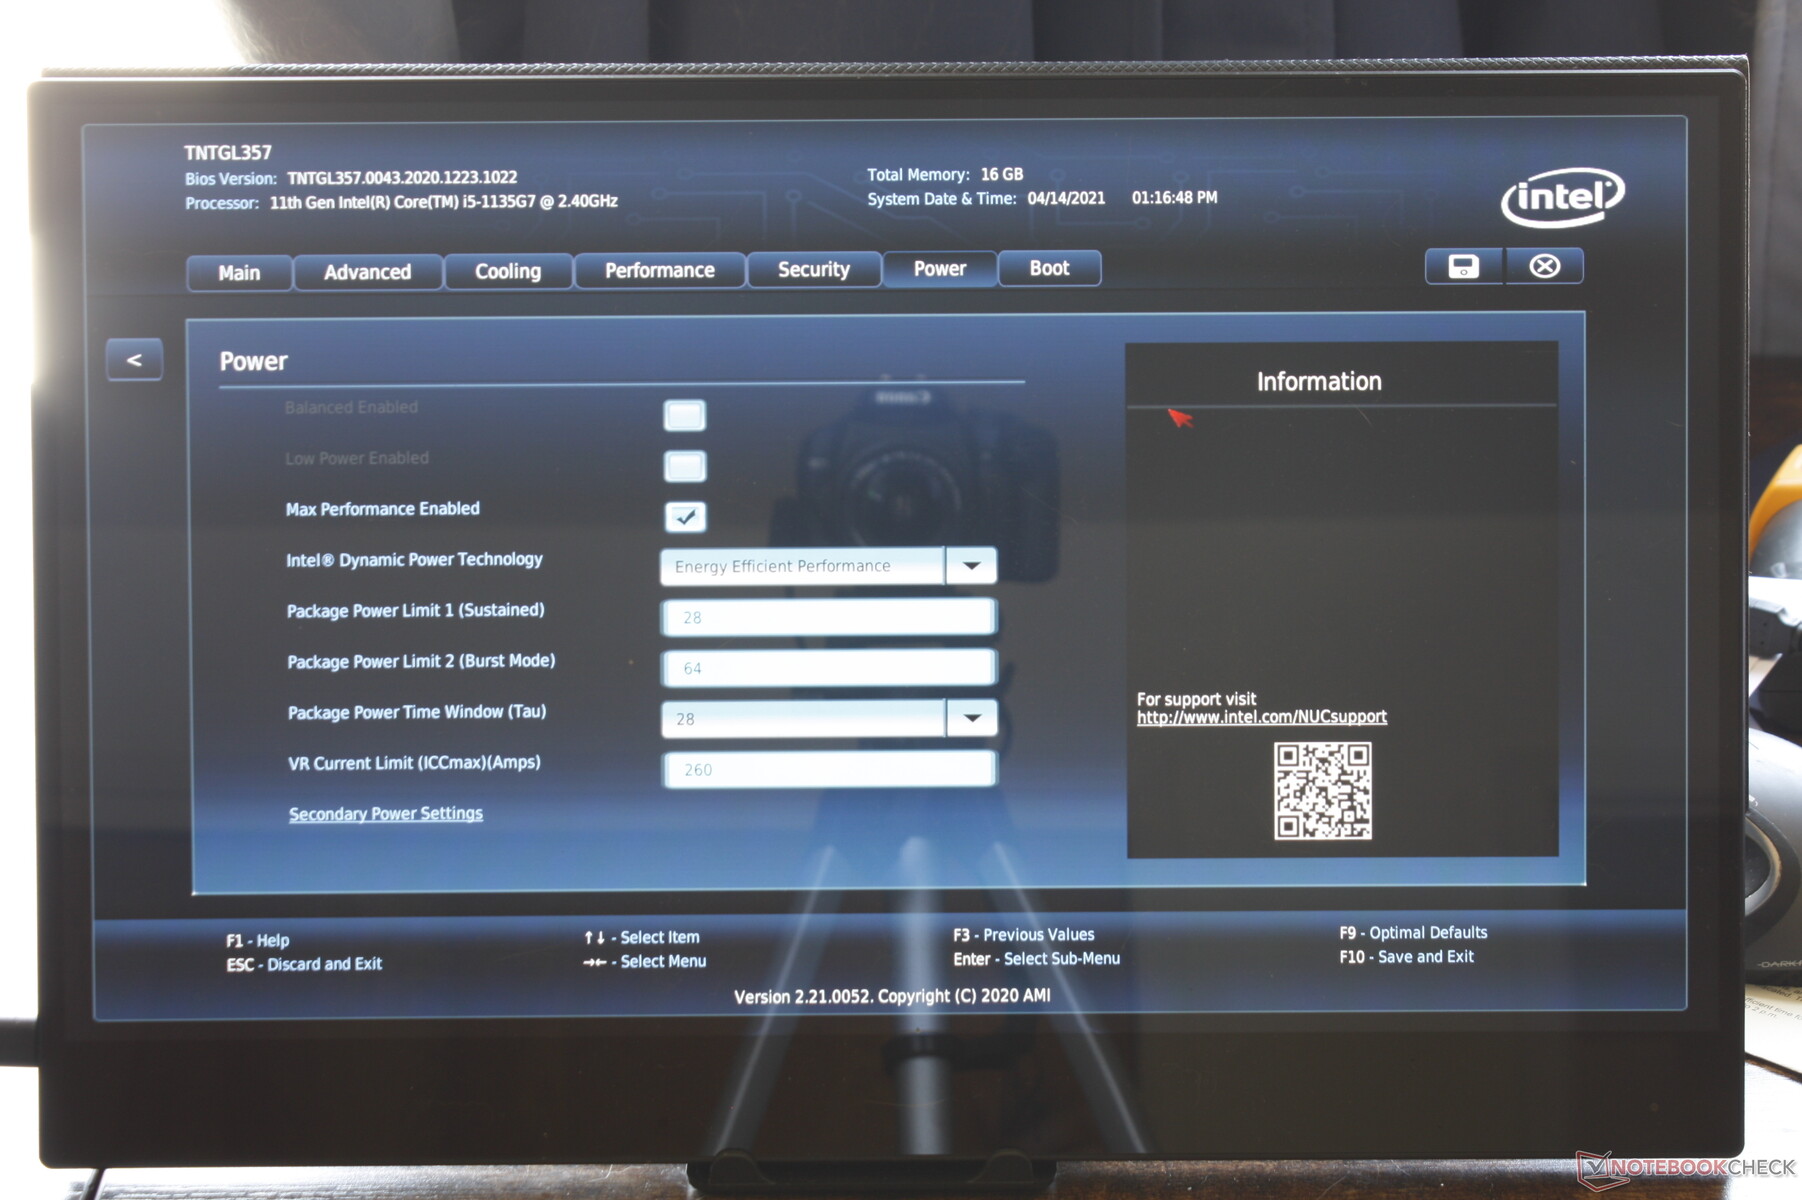Viewport: 1802px width, 1200px height.
Task: Click the 'VR Current Limit (ICCmax)(Amps)' label
Action: click(x=414, y=763)
